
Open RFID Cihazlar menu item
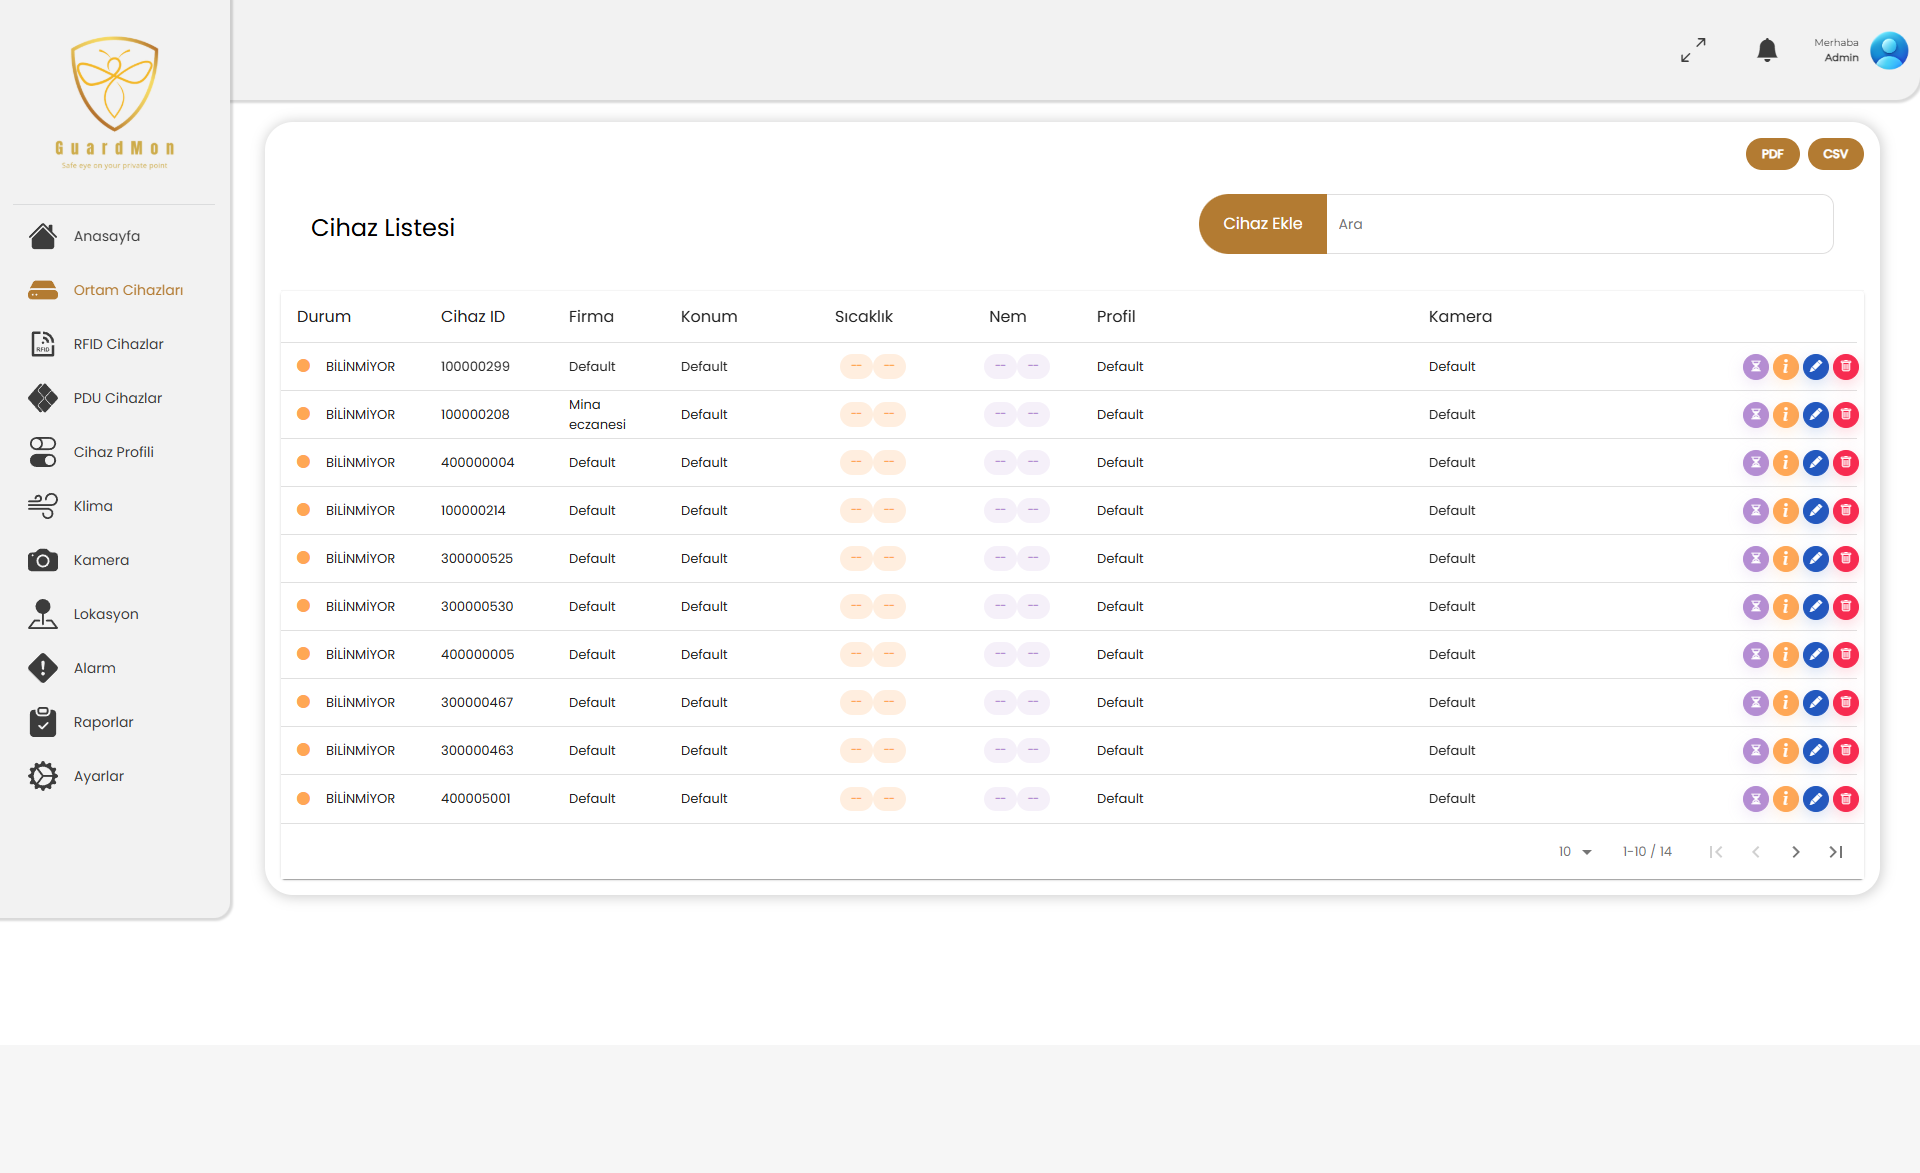click(x=118, y=344)
